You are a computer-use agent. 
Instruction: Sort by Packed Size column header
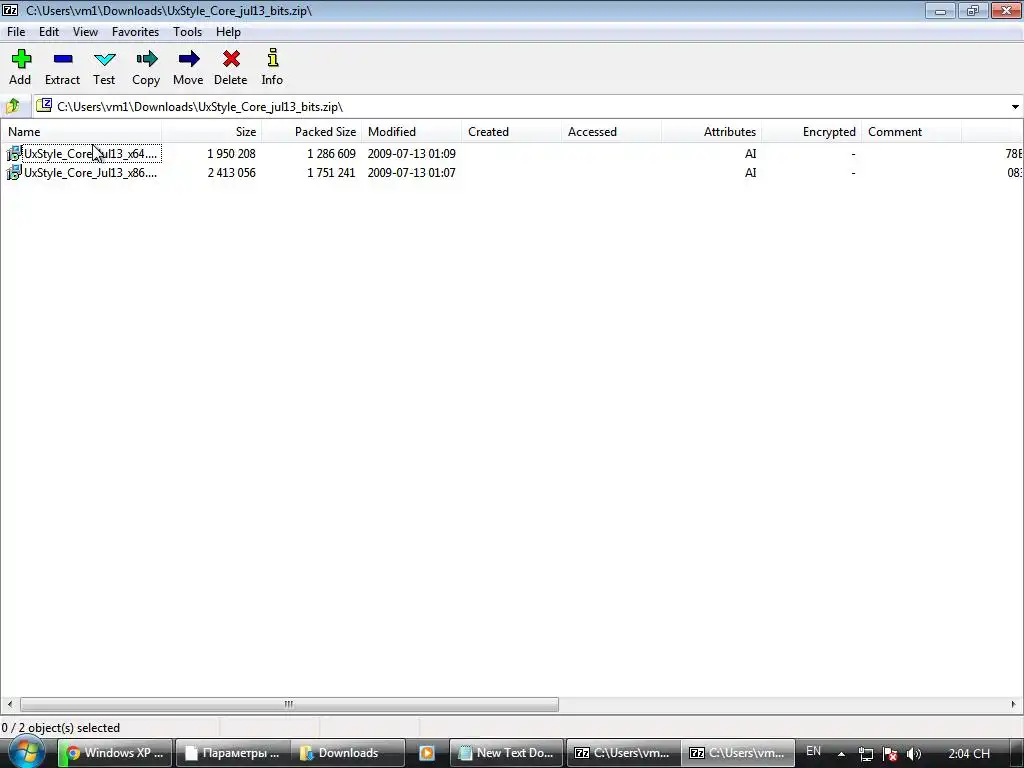click(312, 131)
